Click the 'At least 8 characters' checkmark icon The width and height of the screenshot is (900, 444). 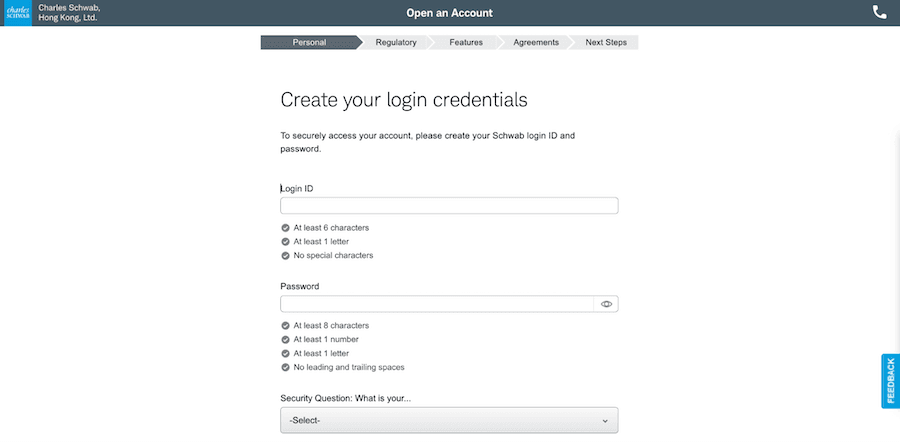[286, 326]
